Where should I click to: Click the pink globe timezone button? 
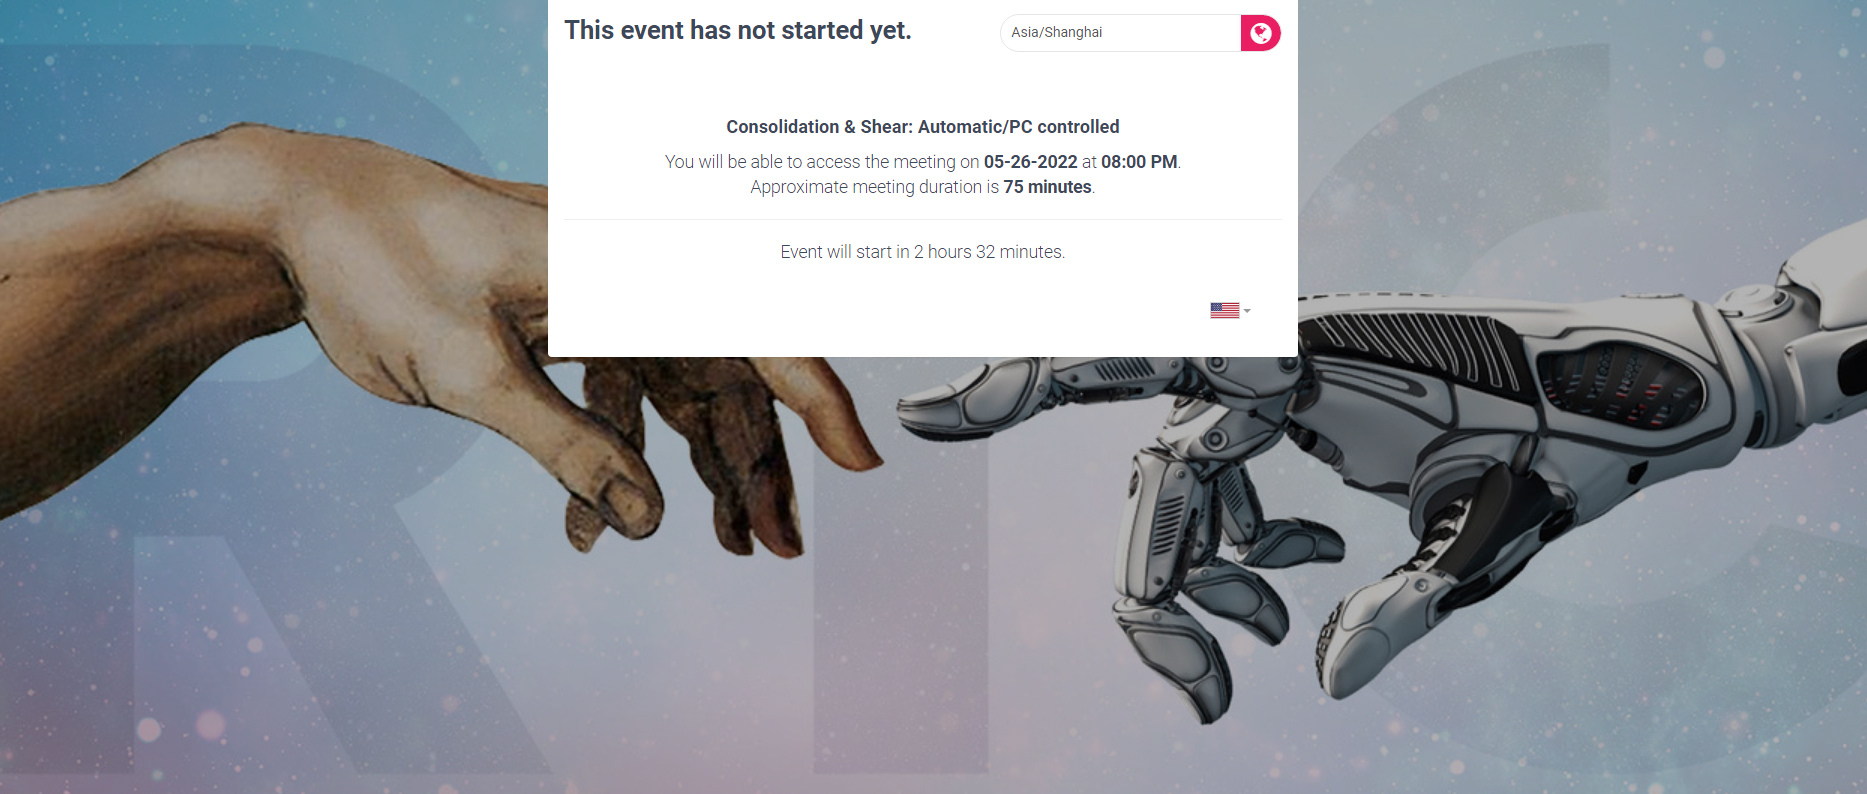point(1260,33)
